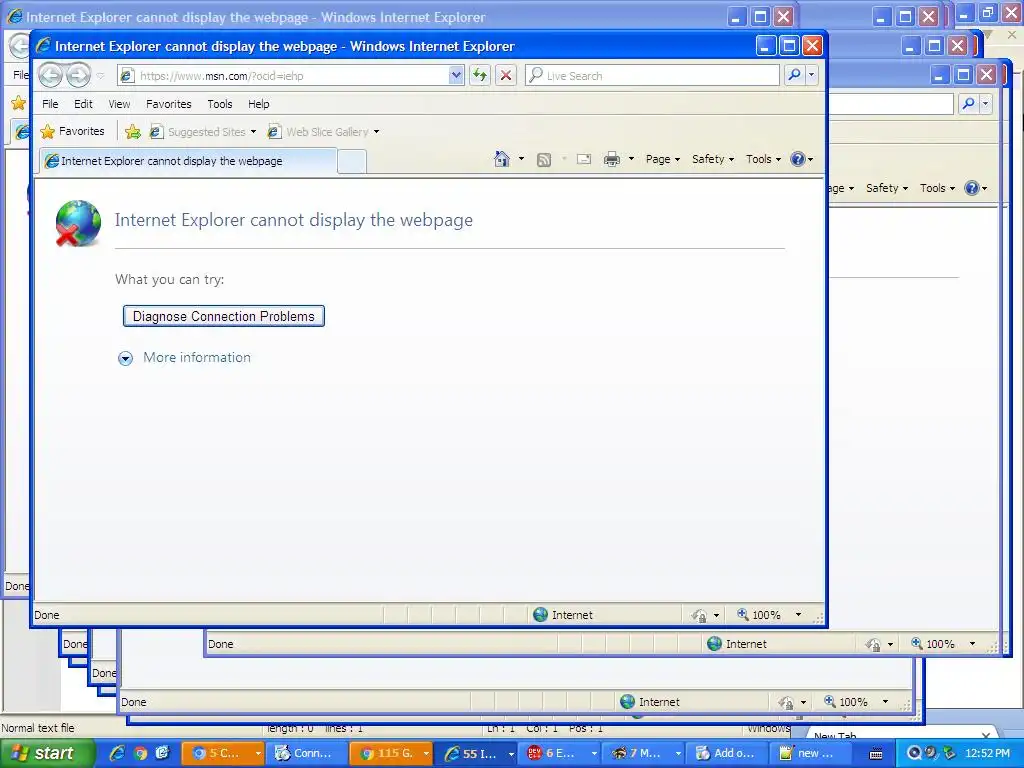Screen dimensions: 1024x768
Task: Open the '7 M...' taskbar group
Action: [645, 753]
